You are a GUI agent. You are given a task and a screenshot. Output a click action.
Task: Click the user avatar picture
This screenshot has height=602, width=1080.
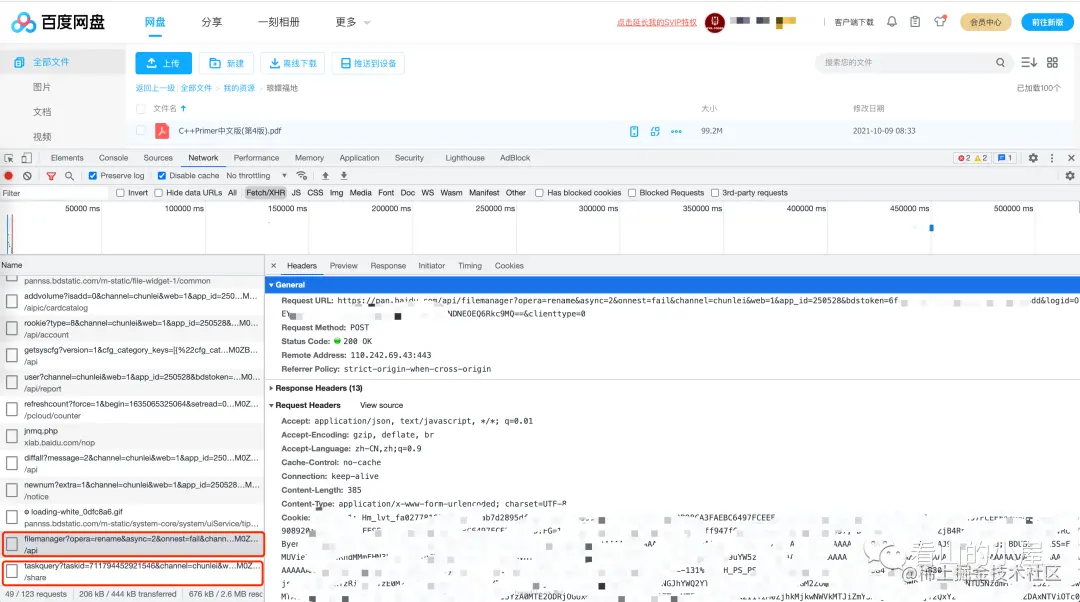[x=715, y=22]
